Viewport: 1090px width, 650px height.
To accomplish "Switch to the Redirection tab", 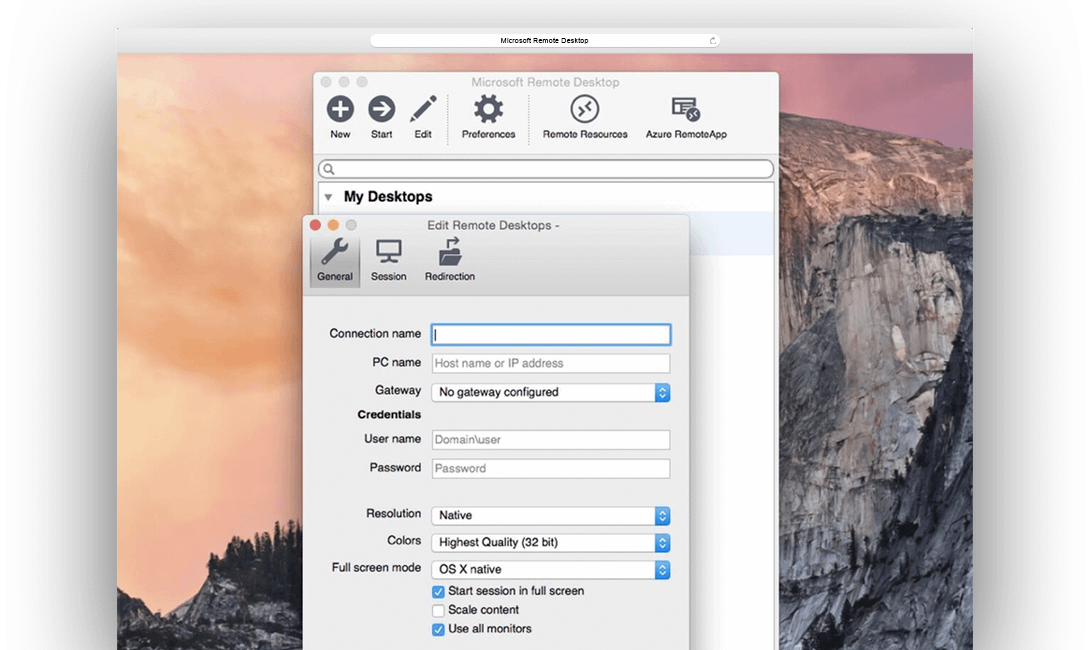I will point(450,260).
